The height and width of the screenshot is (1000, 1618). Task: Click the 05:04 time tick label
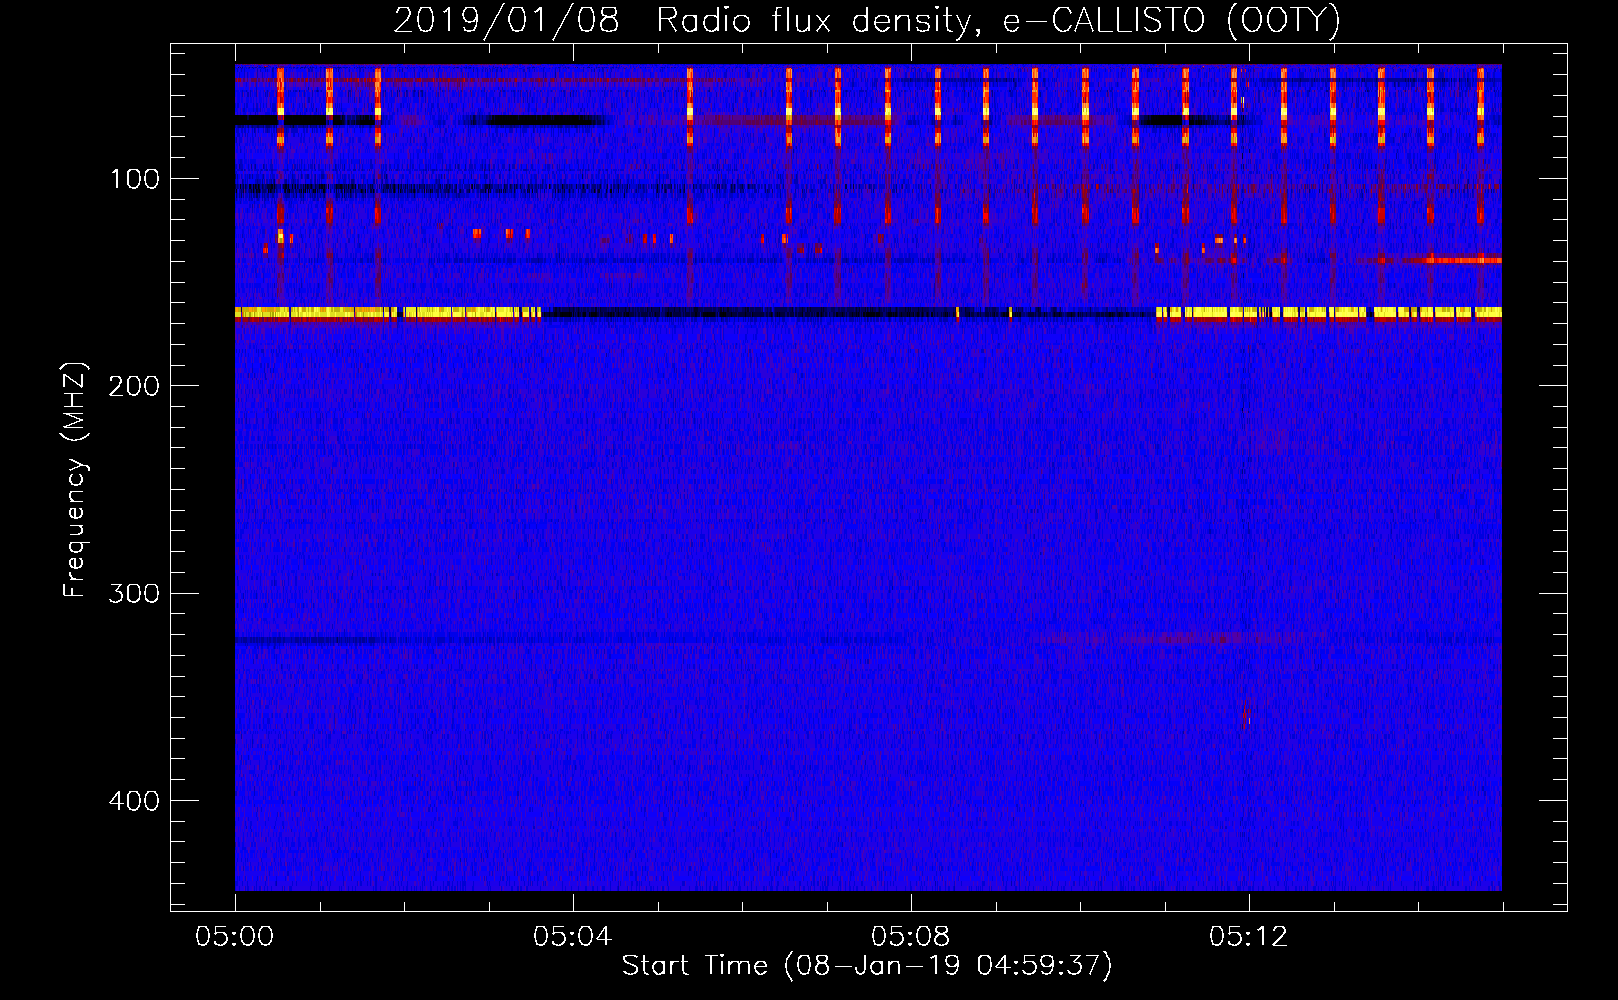[x=573, y=937]
